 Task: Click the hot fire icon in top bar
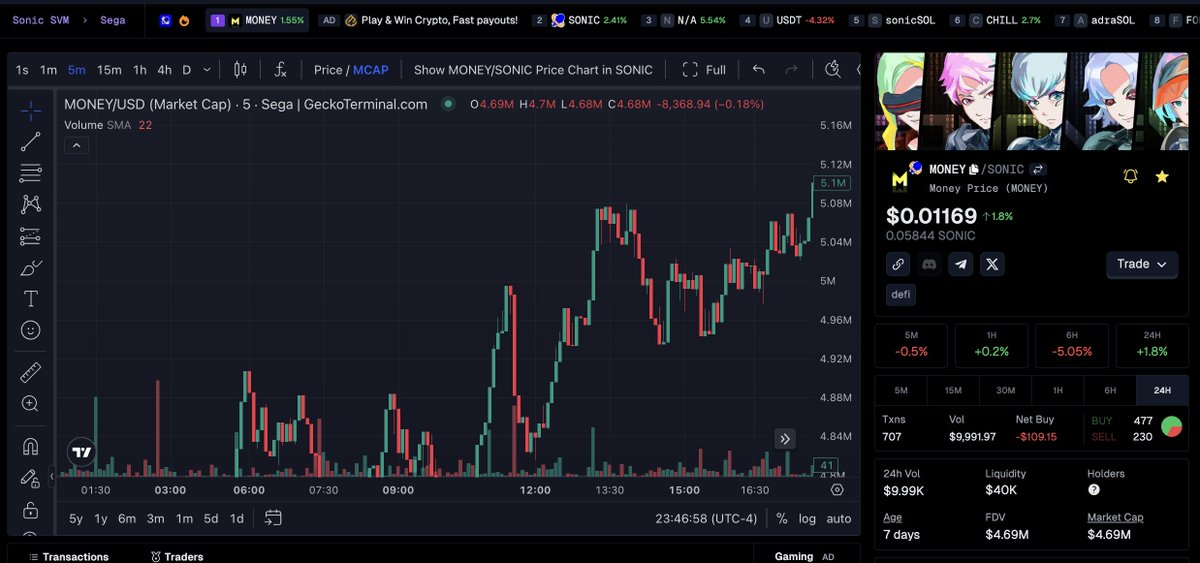(x=184, y=20)
